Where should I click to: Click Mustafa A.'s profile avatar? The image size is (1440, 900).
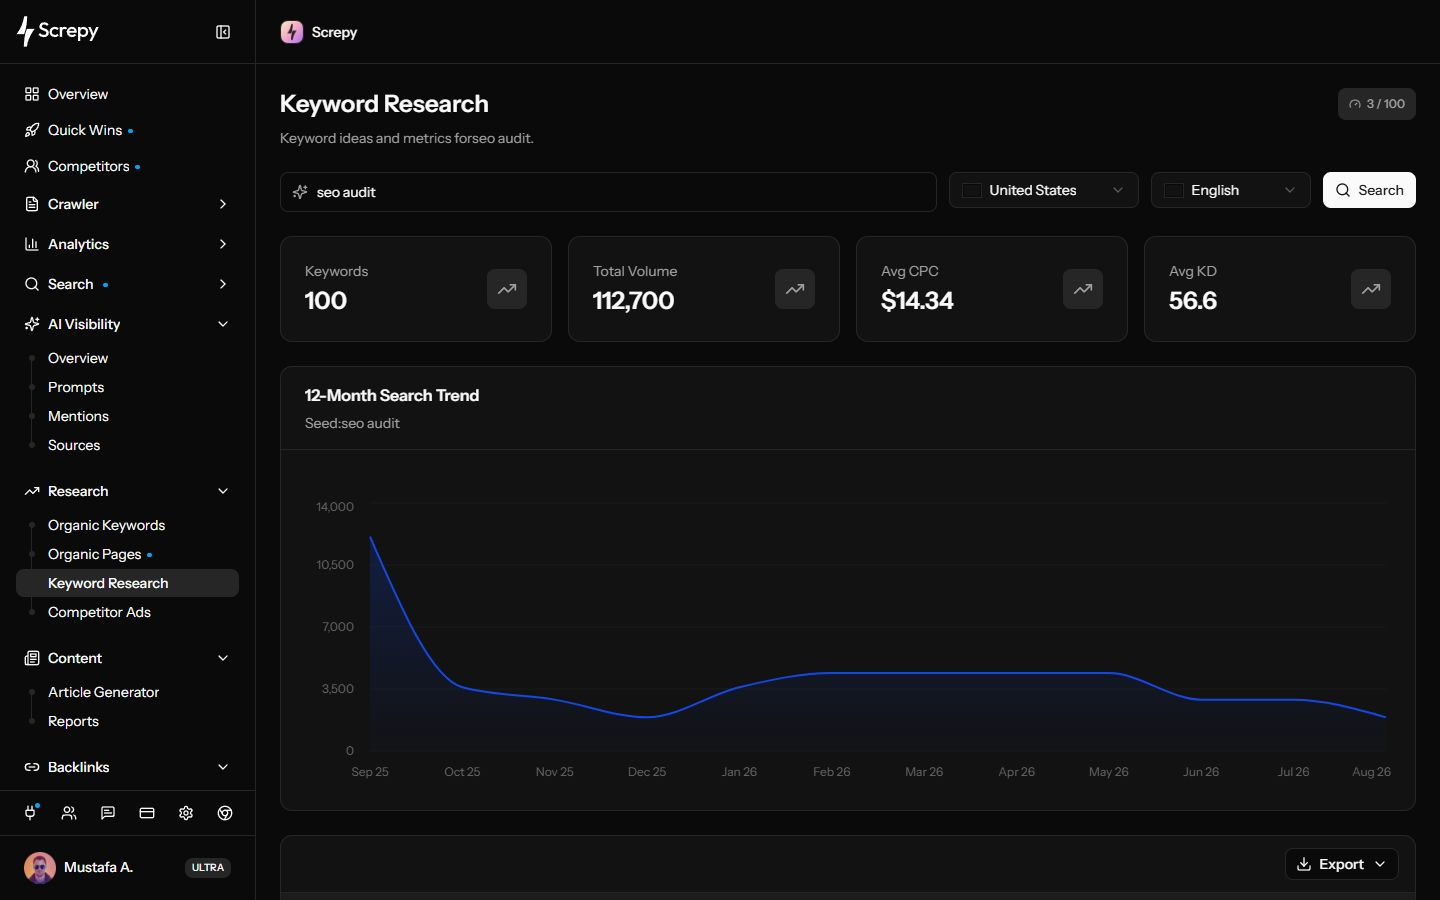point(40,867)
